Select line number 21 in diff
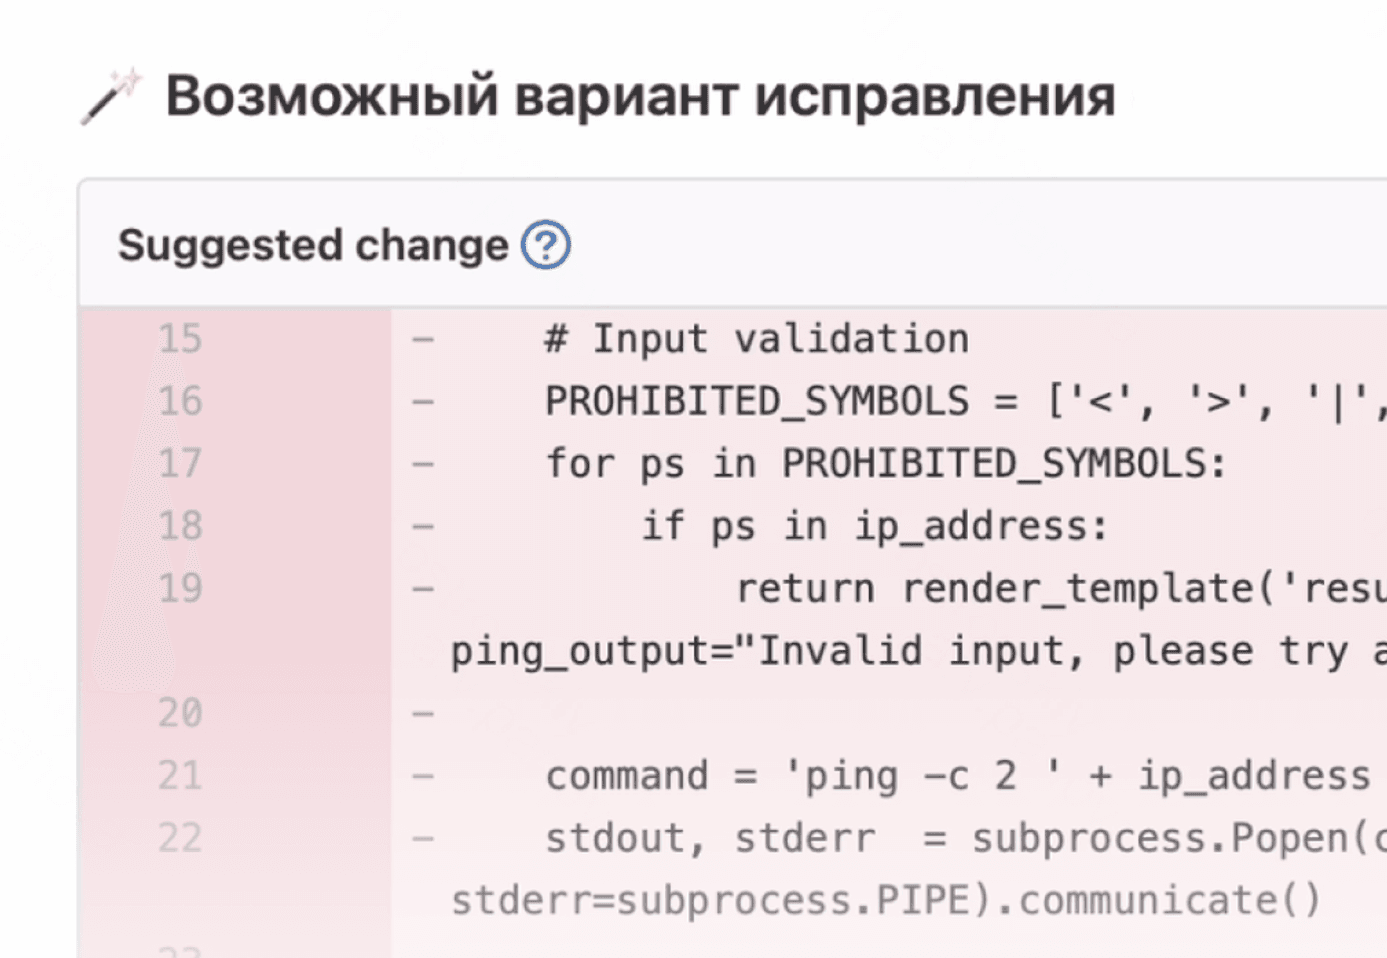The height and width of the screenshot is (958, 1387). [180, 776]
